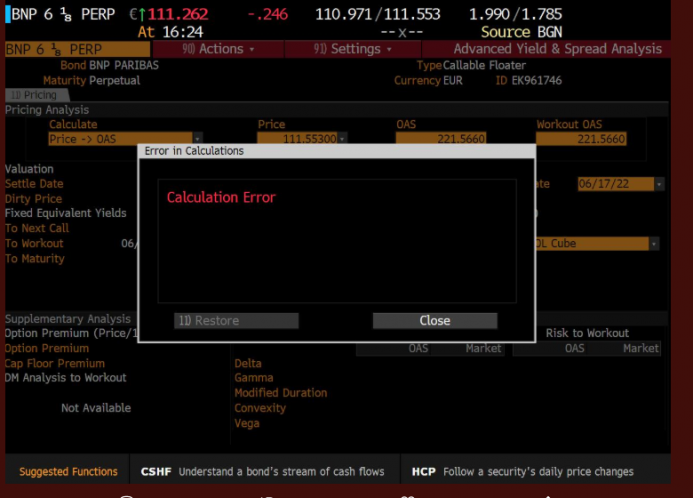Click the Settle Date label

[x=34, y=184]
